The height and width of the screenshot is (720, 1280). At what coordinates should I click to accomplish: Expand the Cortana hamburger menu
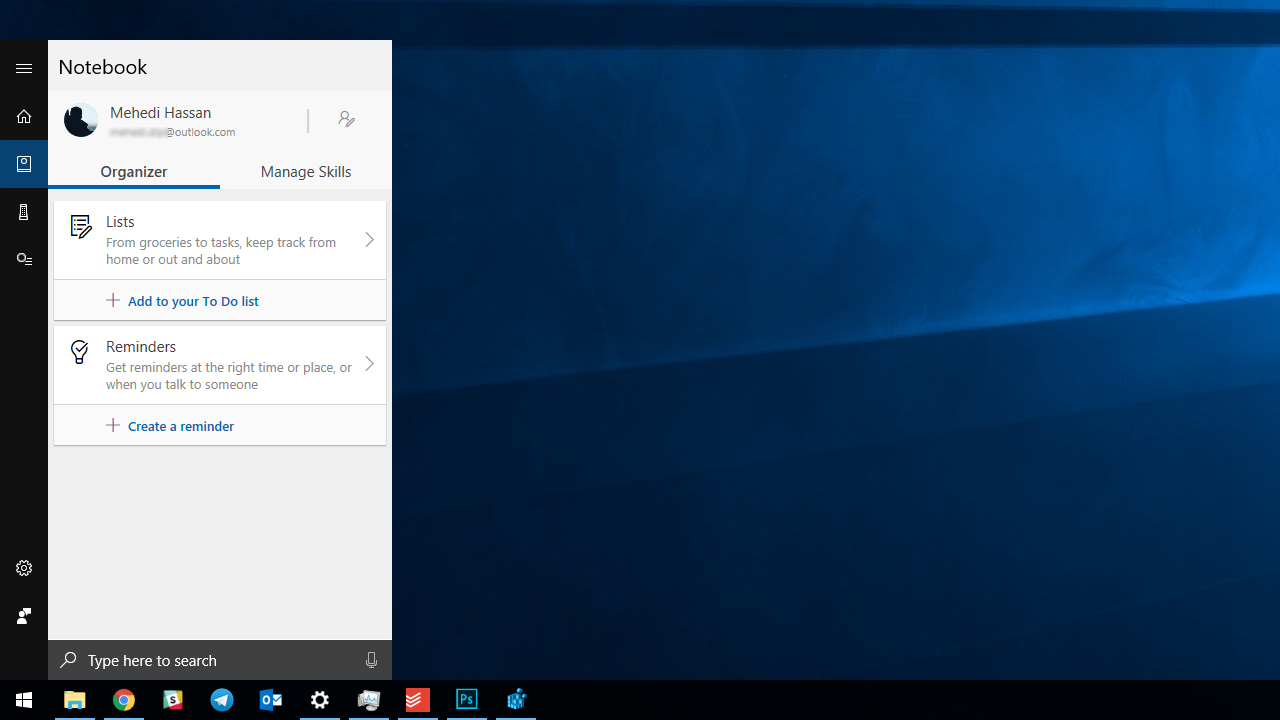tap(24, 69)
